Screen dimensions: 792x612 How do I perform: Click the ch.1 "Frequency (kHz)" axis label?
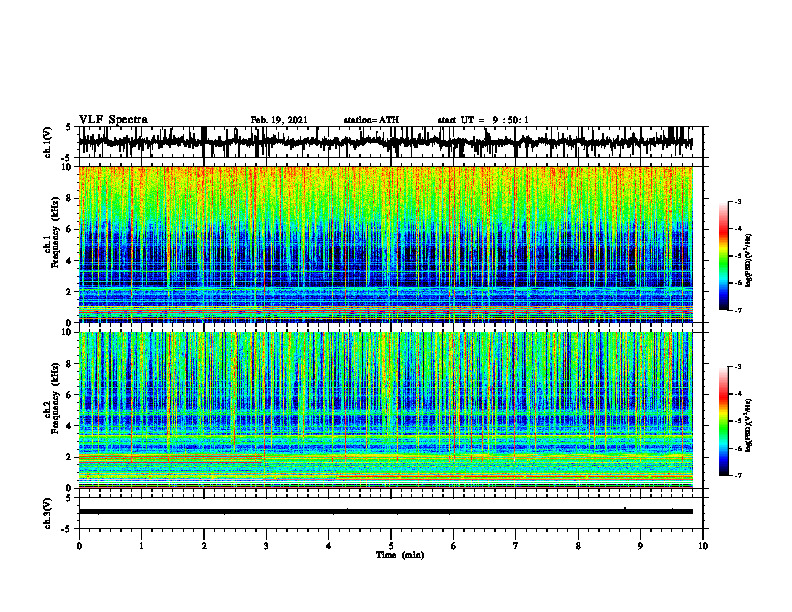point(55,233)
